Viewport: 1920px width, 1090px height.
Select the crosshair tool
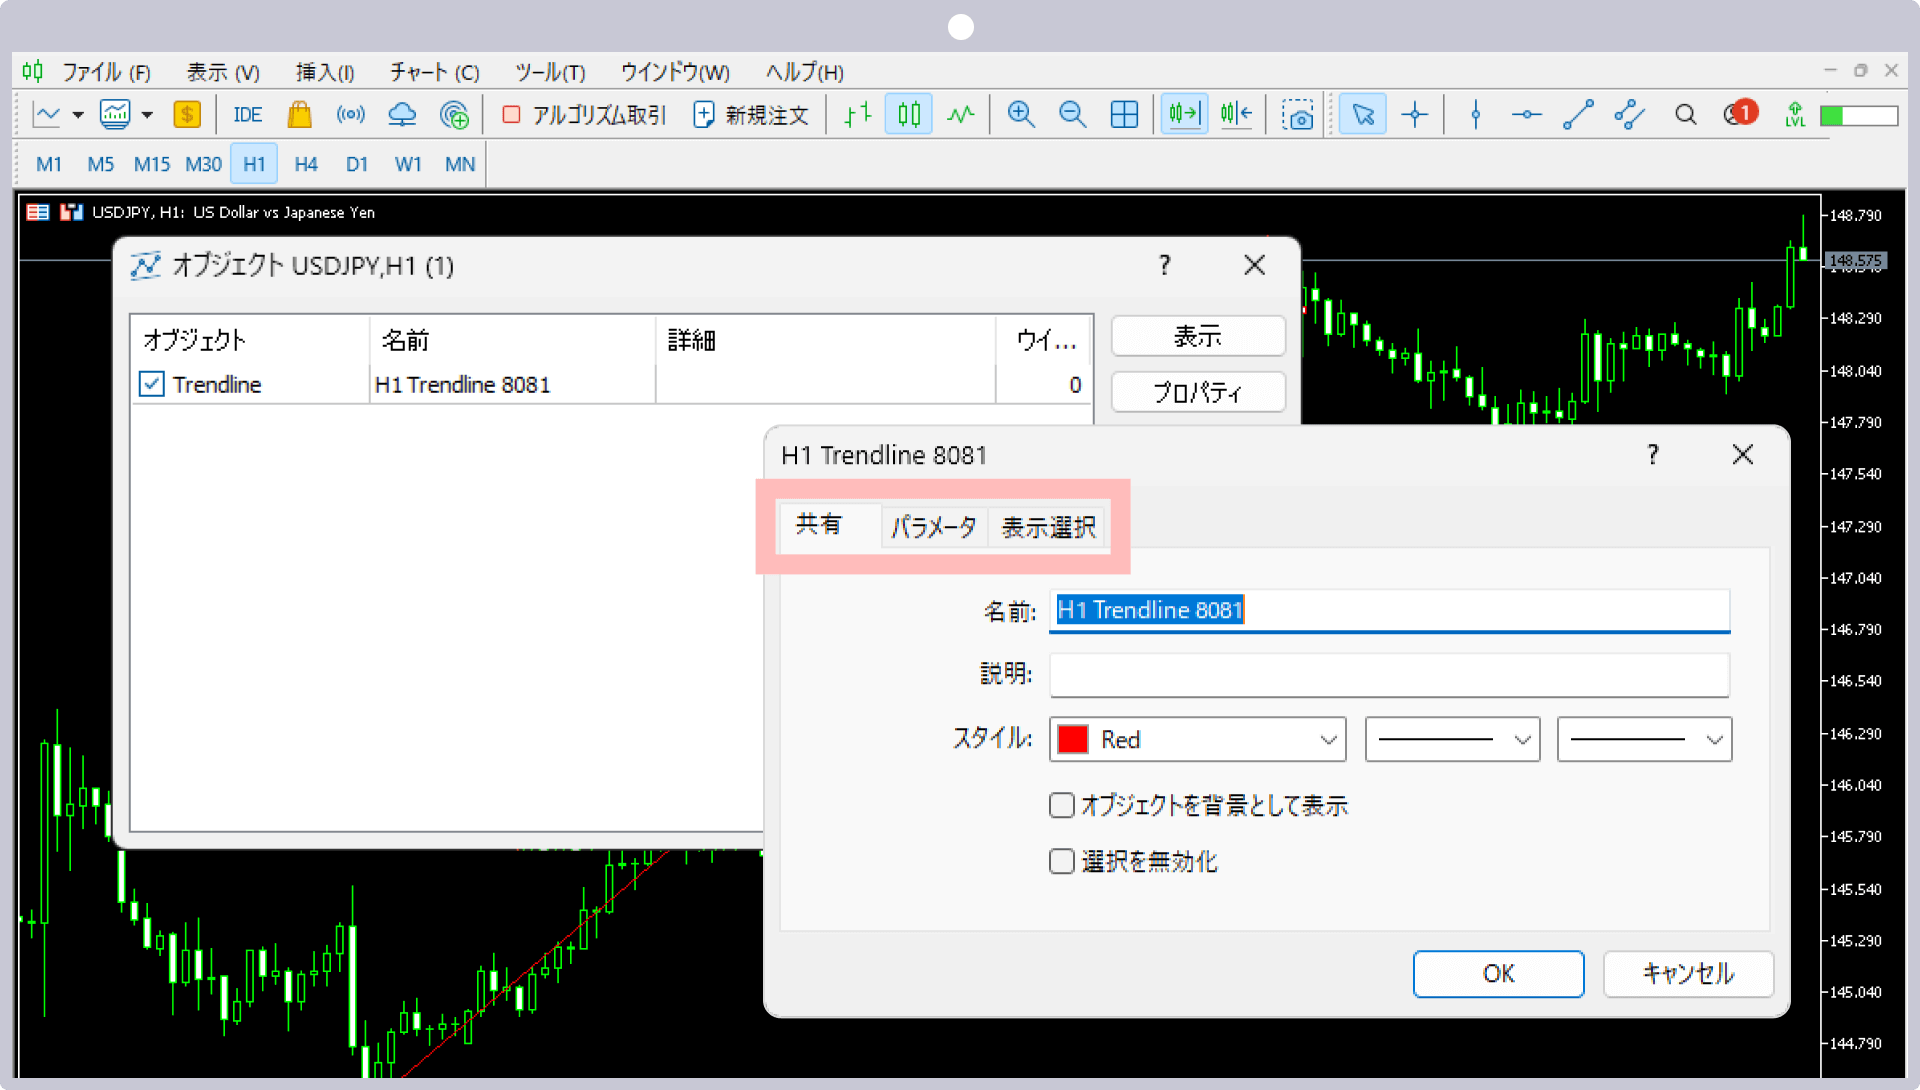tap(1415, 115)
